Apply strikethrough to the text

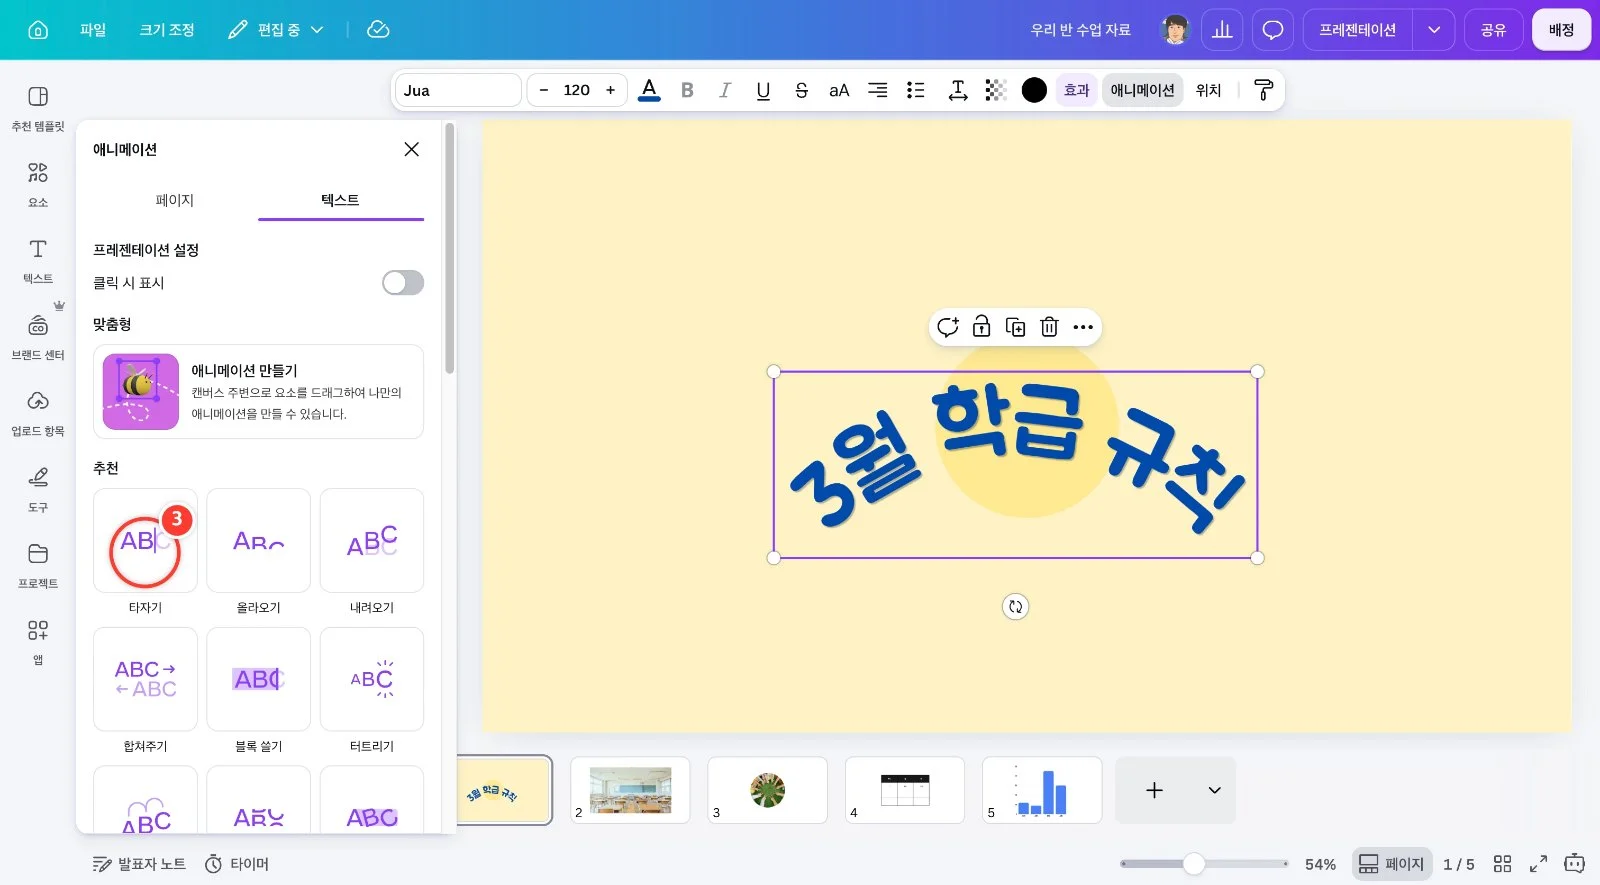coord(801,90)
